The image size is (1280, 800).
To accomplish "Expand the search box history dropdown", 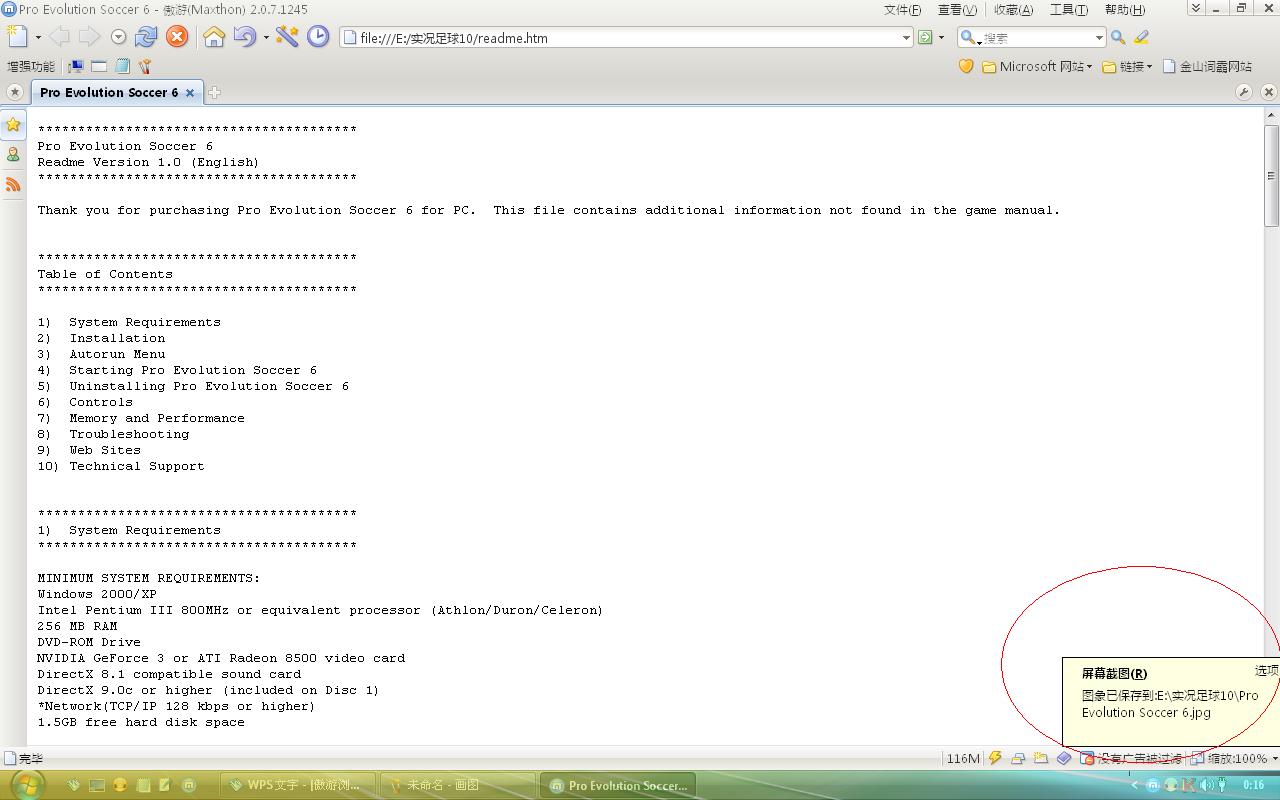I will coord(1099,38).
